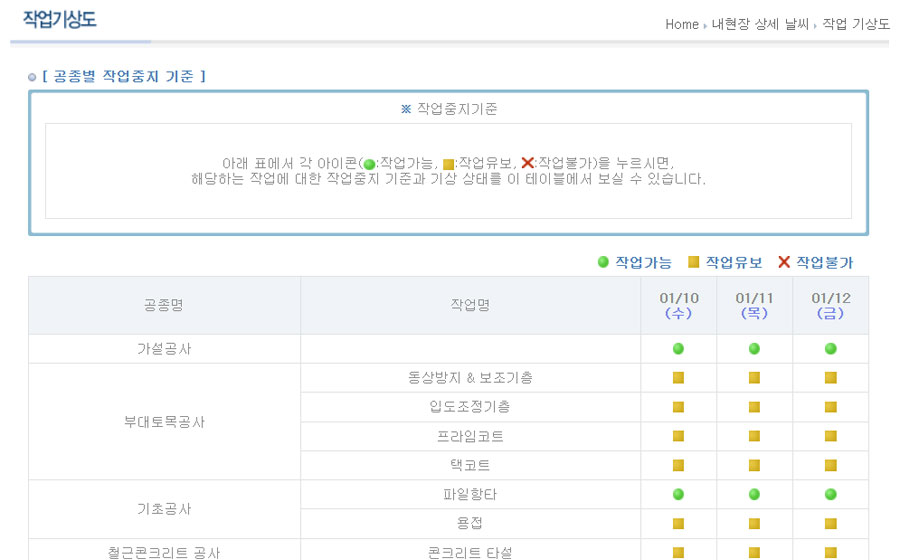Click yellow icon for 택코트 on 01/12
900x560 pixels.
pos(830,465)
